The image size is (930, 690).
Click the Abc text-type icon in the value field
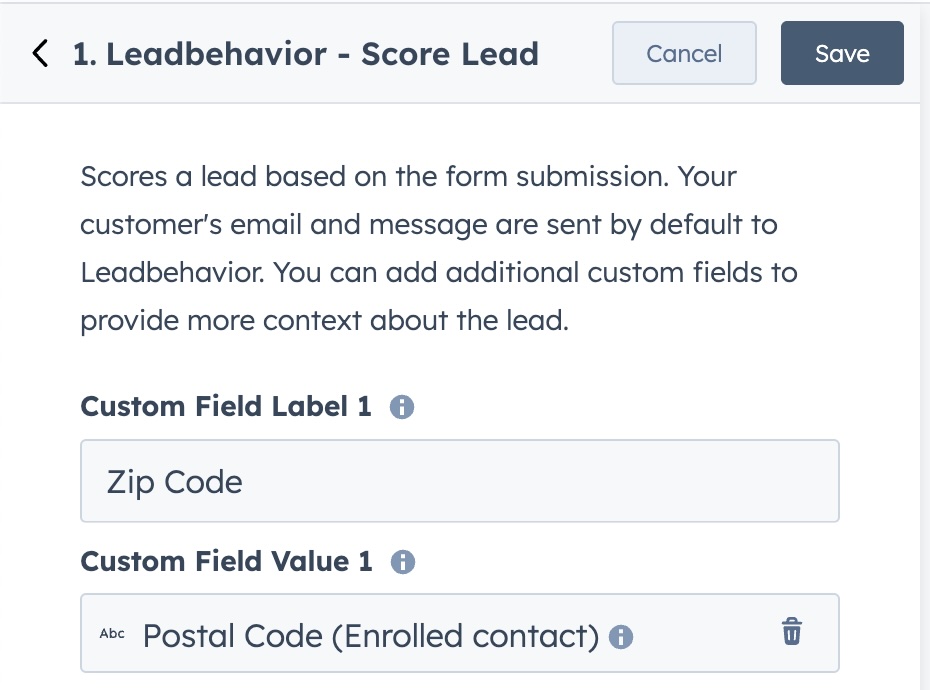[x=113, y=632]
